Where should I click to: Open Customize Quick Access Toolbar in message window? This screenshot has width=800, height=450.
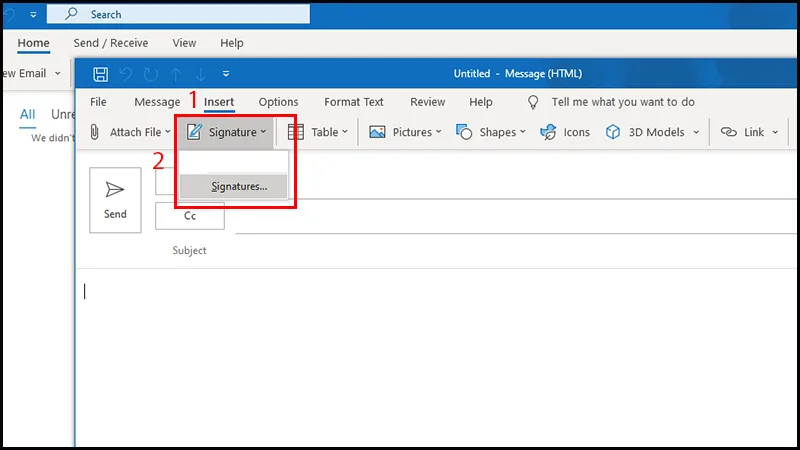(226, 74)
